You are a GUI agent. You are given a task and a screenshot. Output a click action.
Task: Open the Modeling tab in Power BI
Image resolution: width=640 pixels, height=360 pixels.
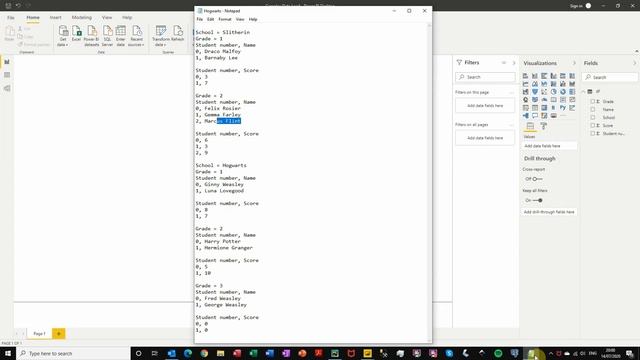coord(82,18)
